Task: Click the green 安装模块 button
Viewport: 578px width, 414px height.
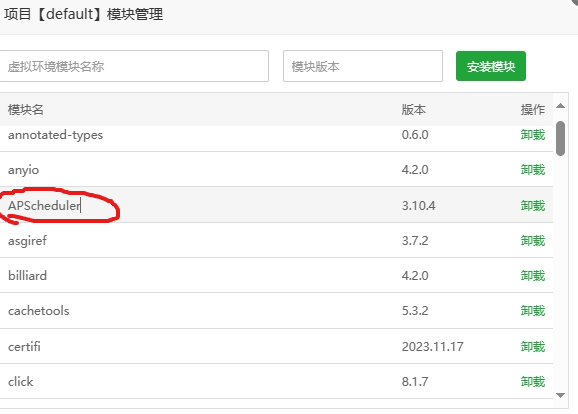Action: [491, 66]
